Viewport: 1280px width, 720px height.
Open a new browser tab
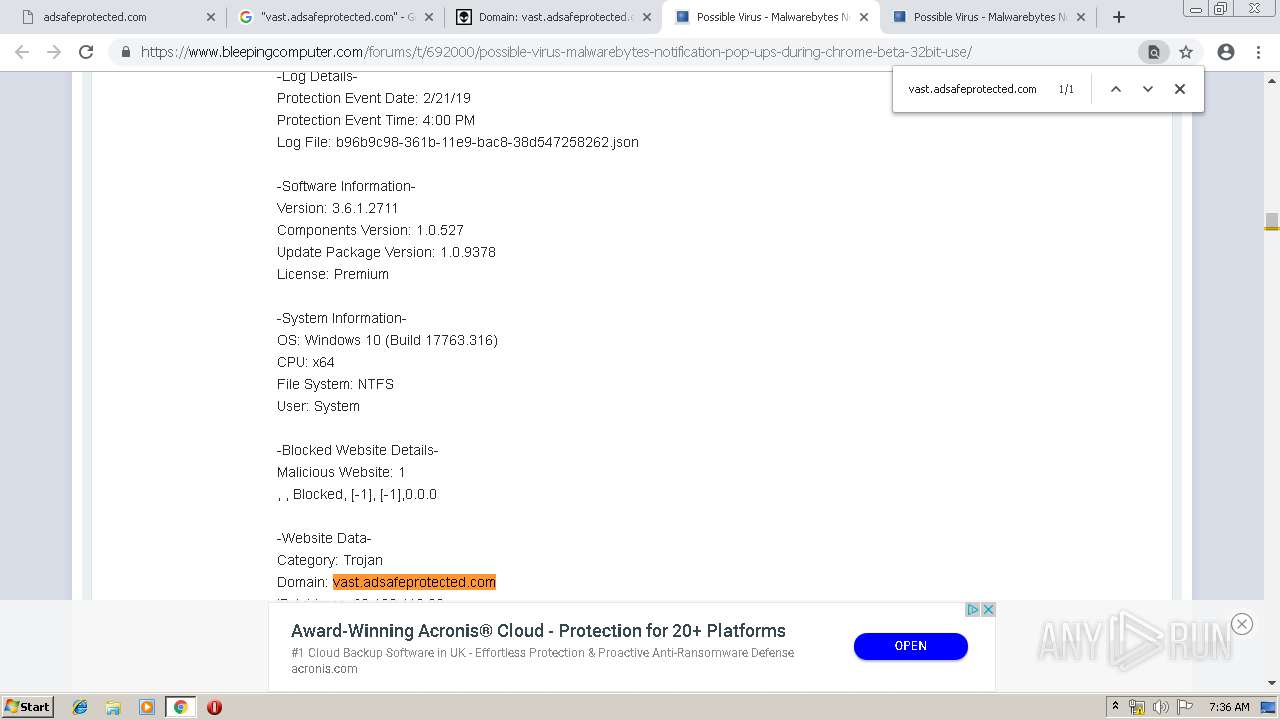(x=1119, y=17)
